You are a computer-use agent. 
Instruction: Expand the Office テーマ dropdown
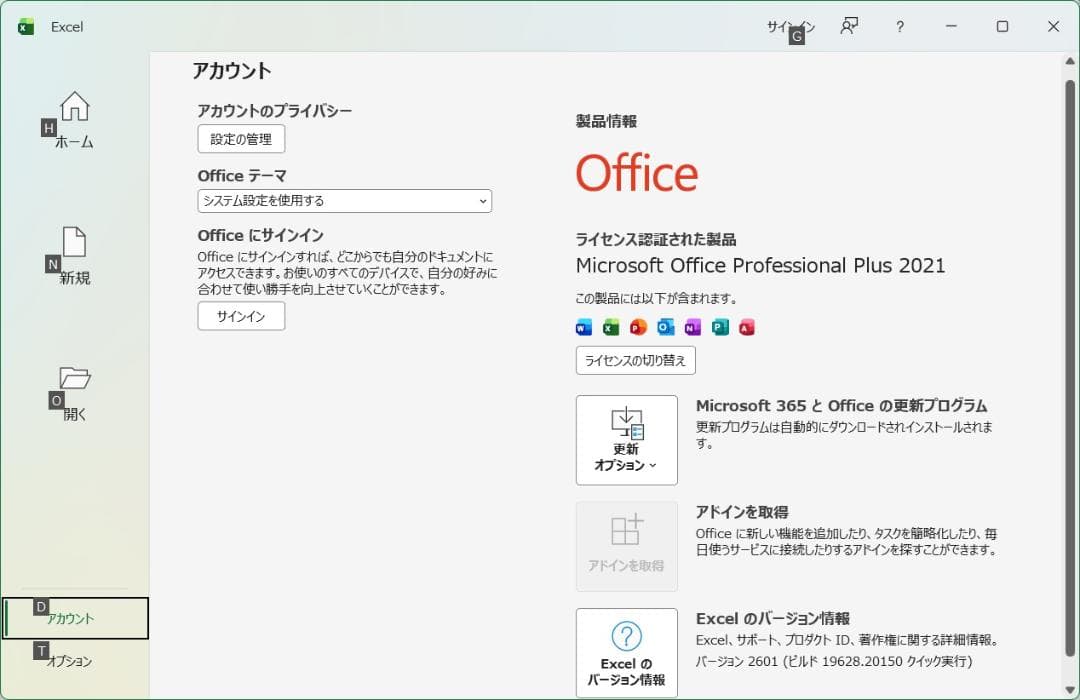[x=344, y=201]
